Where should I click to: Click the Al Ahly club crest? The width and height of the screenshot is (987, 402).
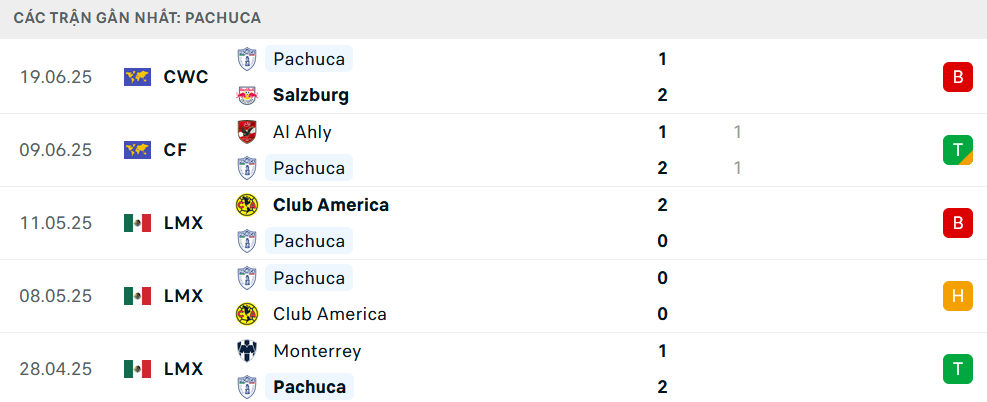point(245,132)
